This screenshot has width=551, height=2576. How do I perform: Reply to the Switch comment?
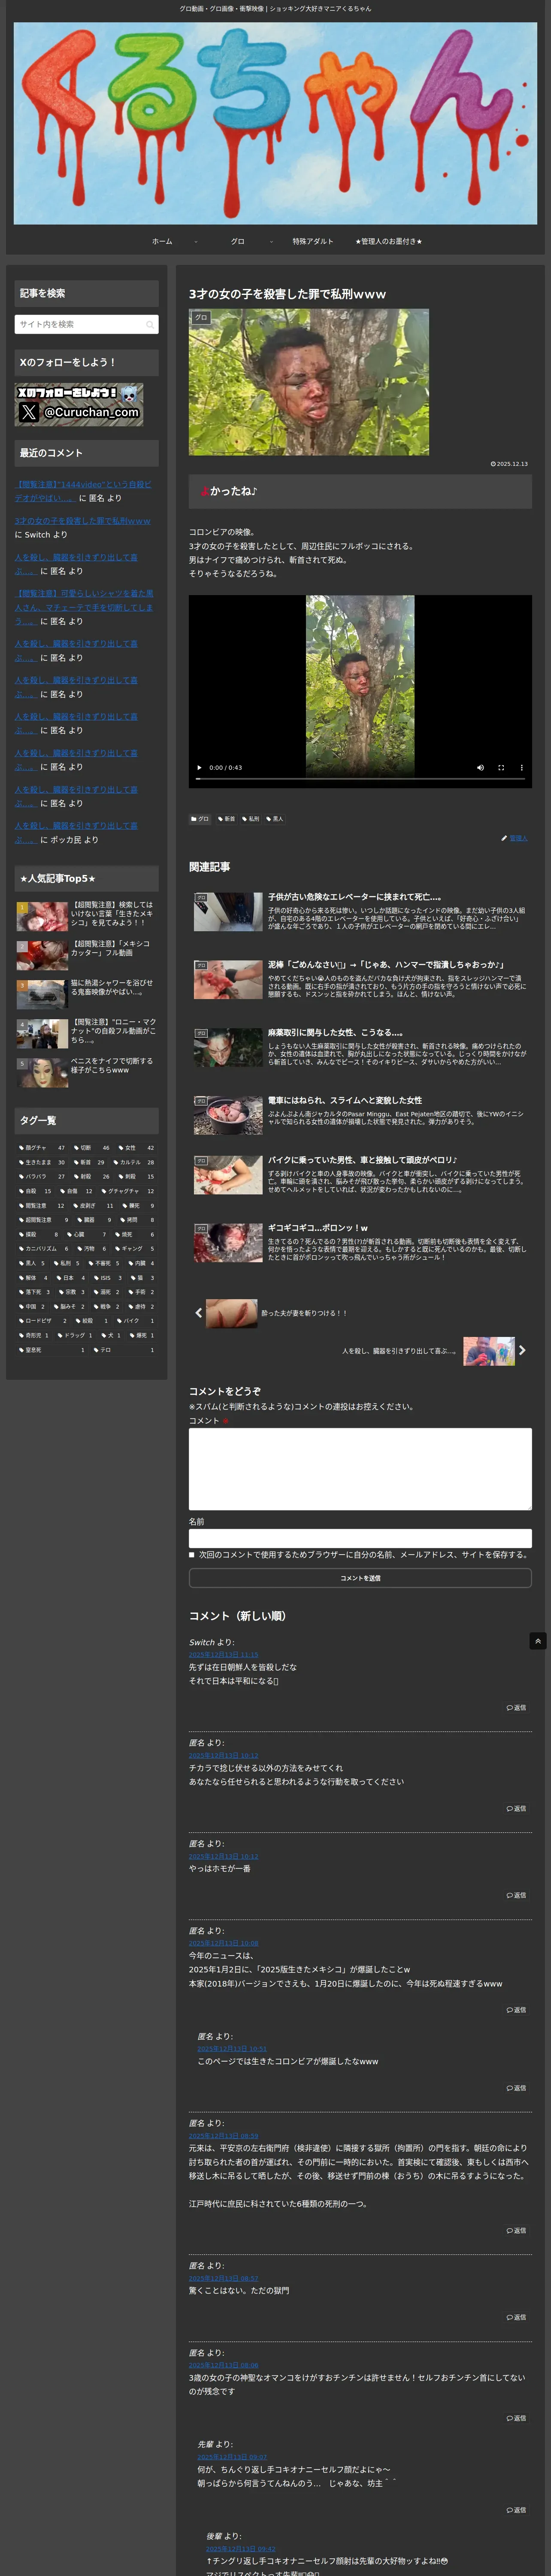pyautogui.click(x=516, y=1708)
